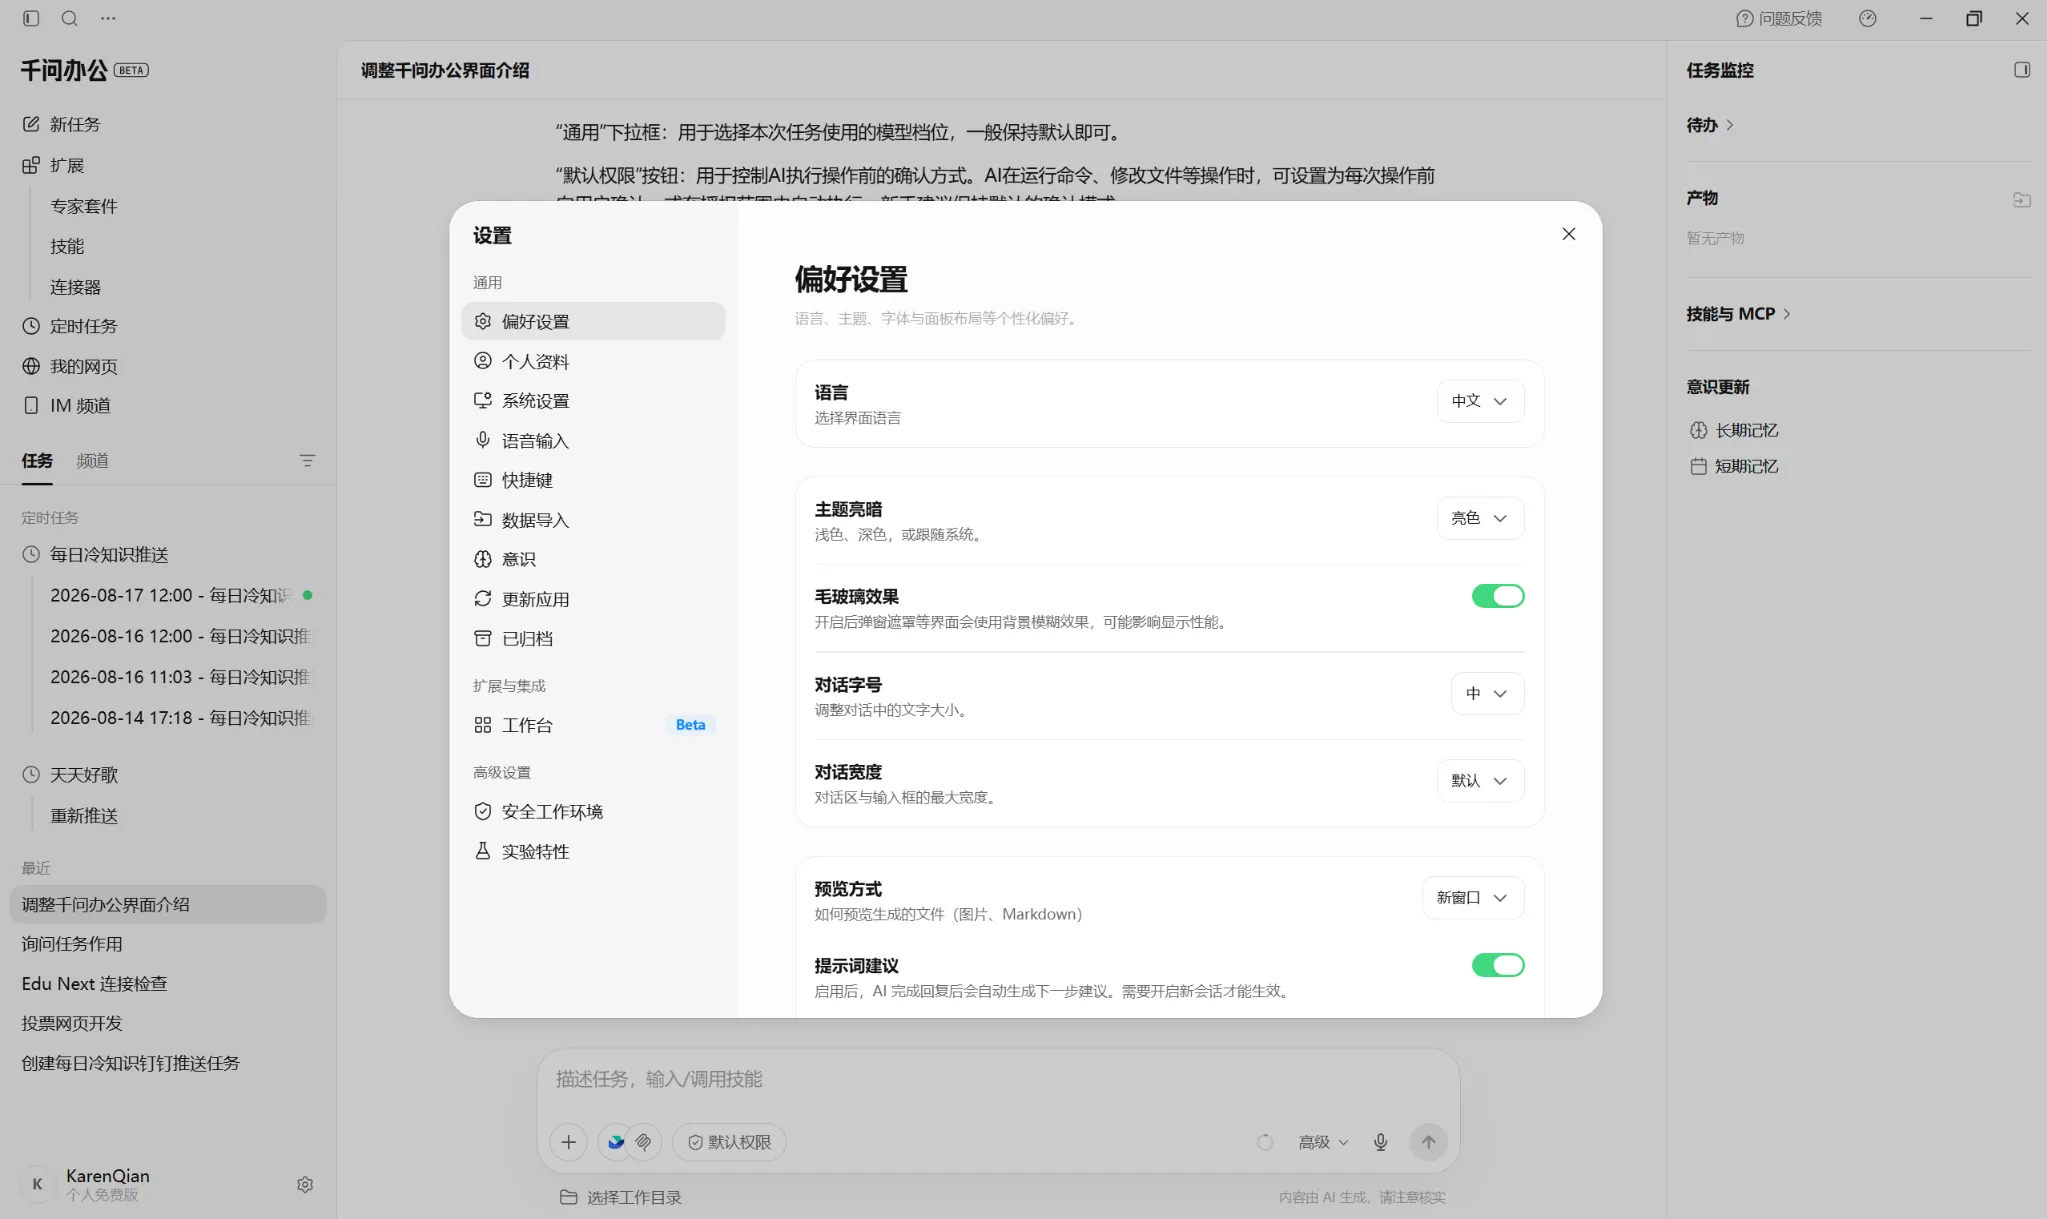Click the 我的网页 globe icon
Screen dimensions: 2047x1219
tap(31, 366)
